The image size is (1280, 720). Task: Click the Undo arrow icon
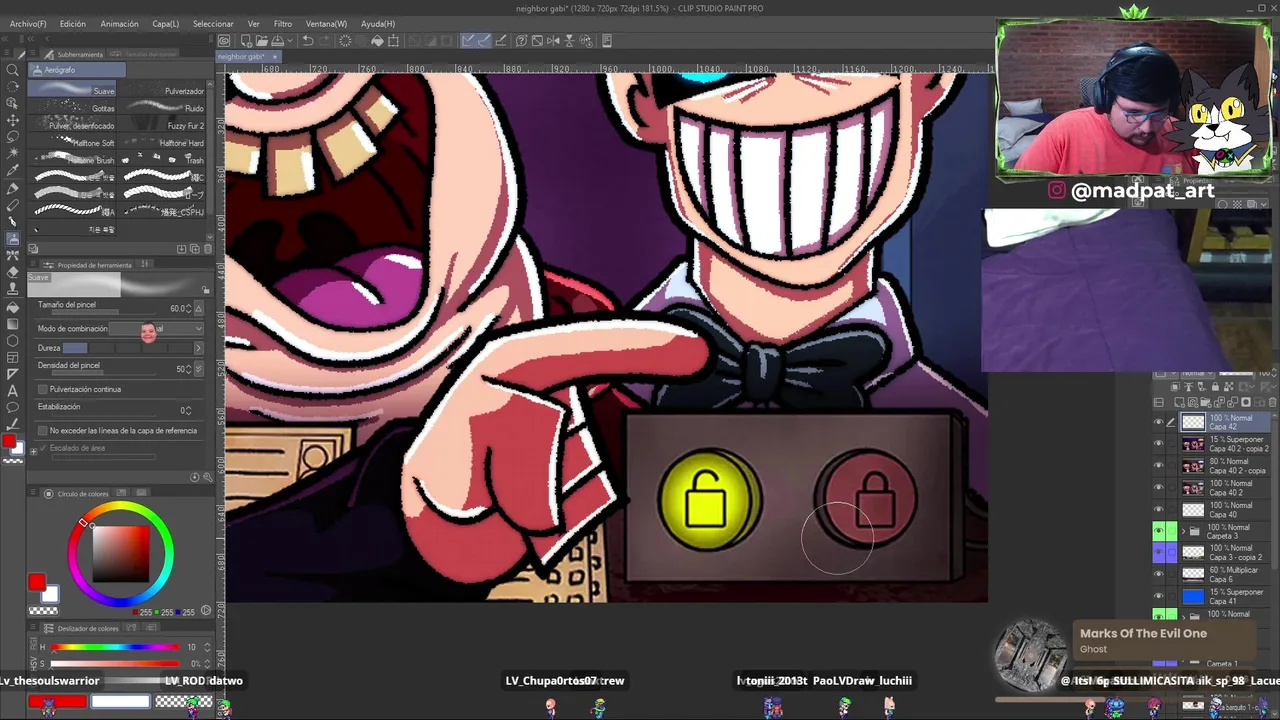click(x=308, y=41)
